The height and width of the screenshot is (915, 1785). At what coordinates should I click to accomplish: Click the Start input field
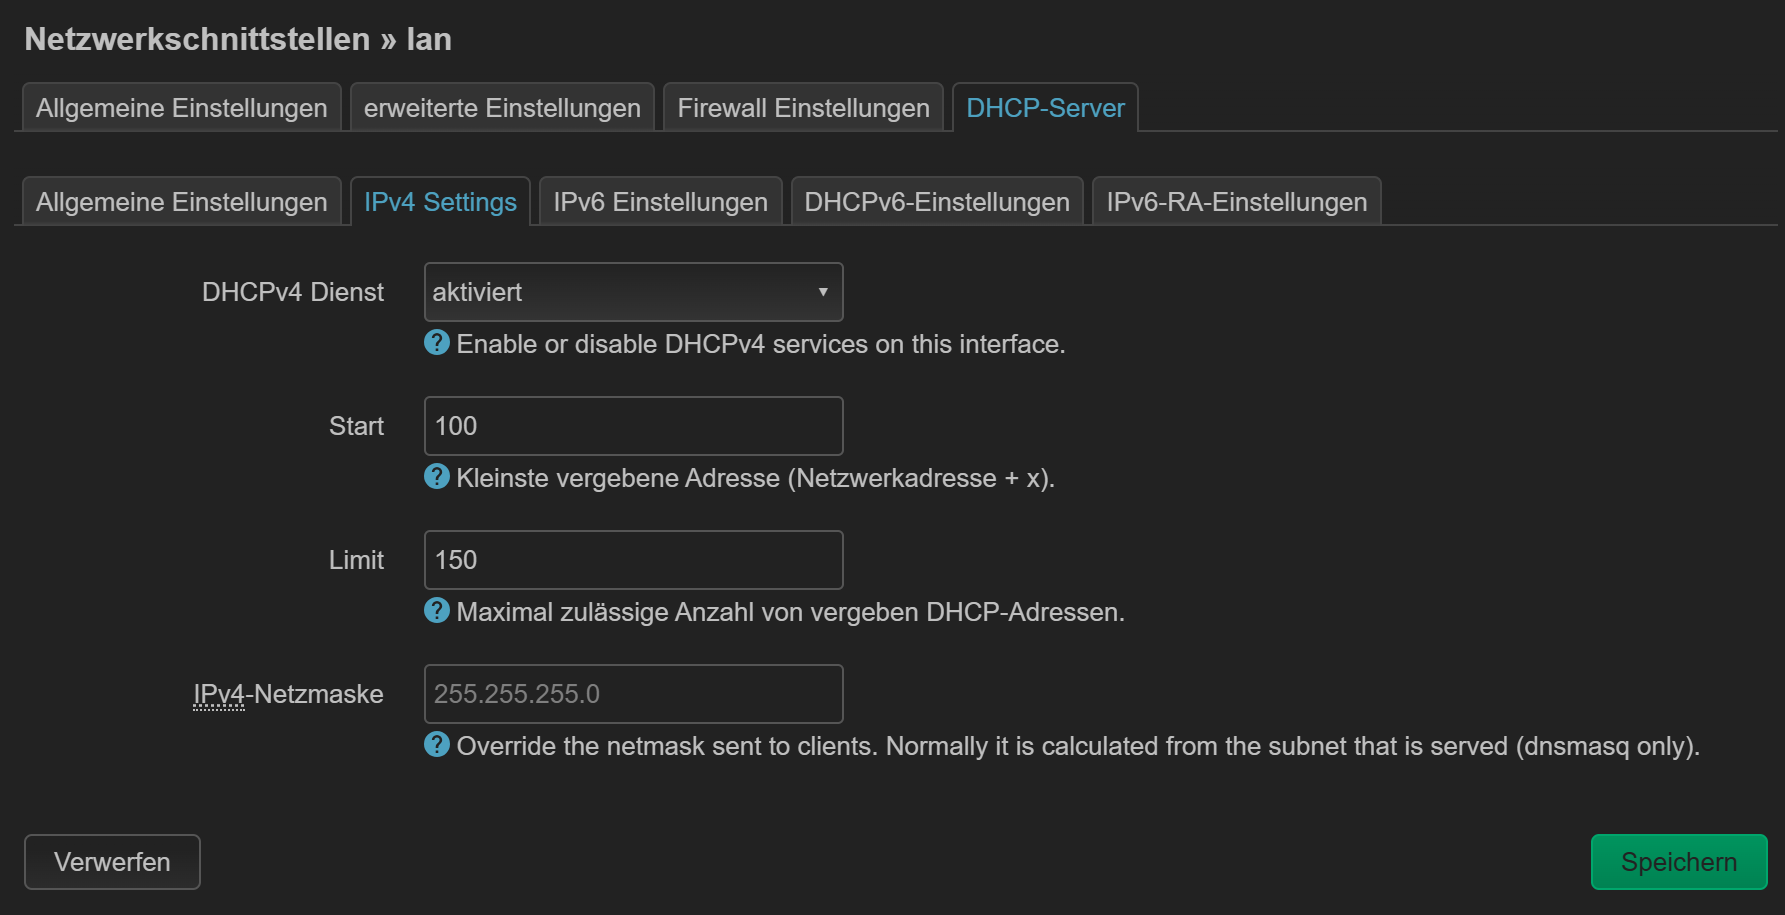point(632,426)
